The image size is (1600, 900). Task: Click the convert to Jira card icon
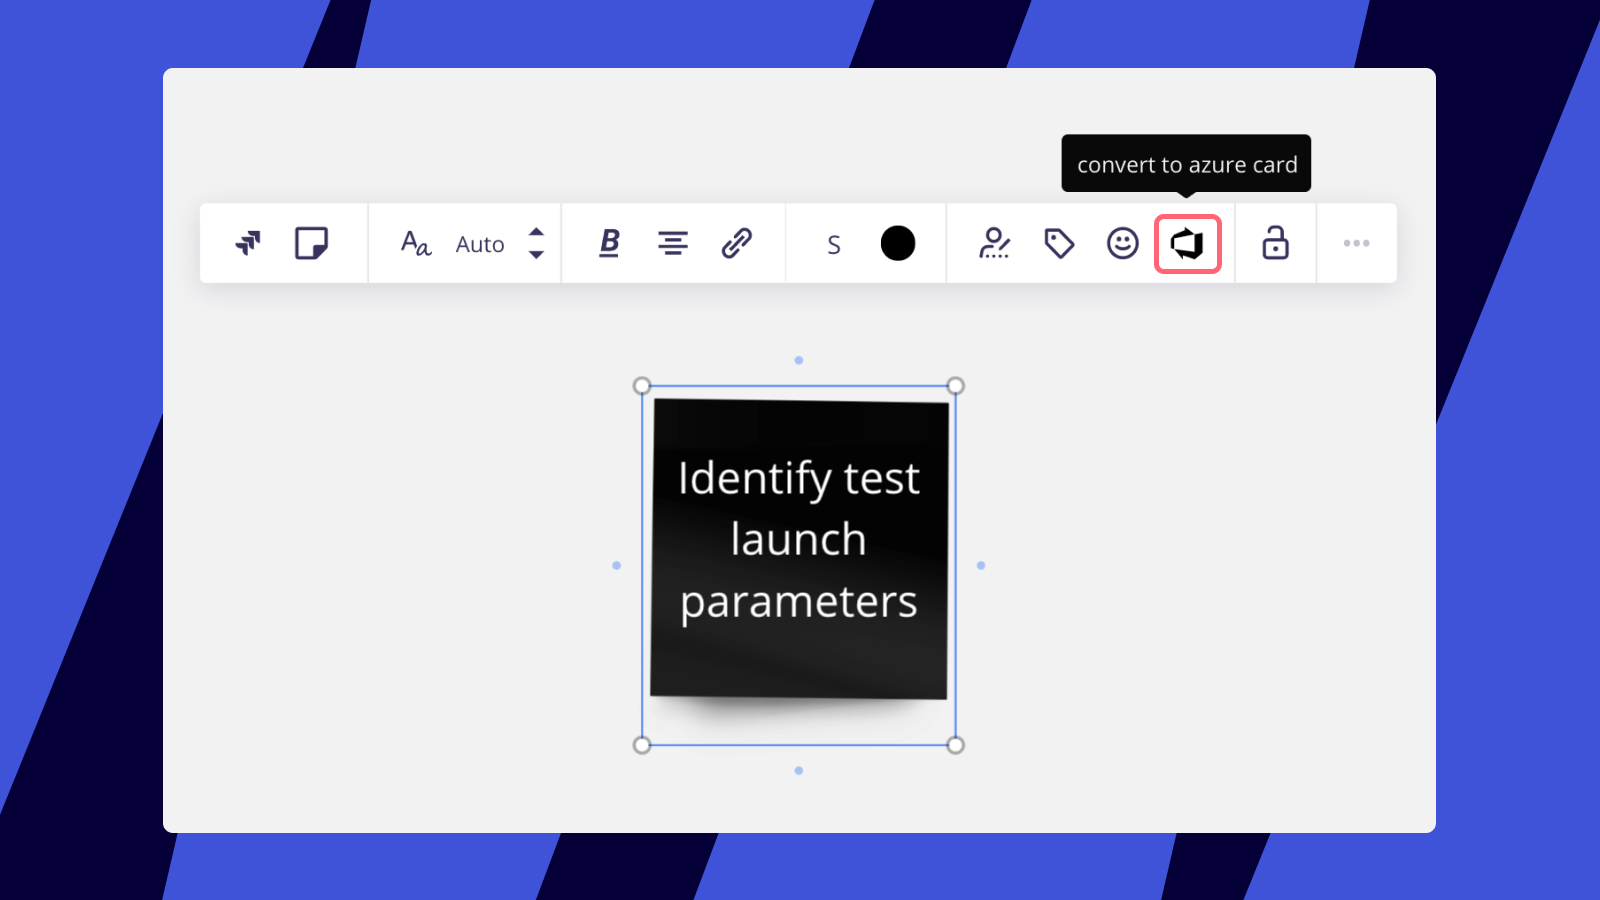247,243
